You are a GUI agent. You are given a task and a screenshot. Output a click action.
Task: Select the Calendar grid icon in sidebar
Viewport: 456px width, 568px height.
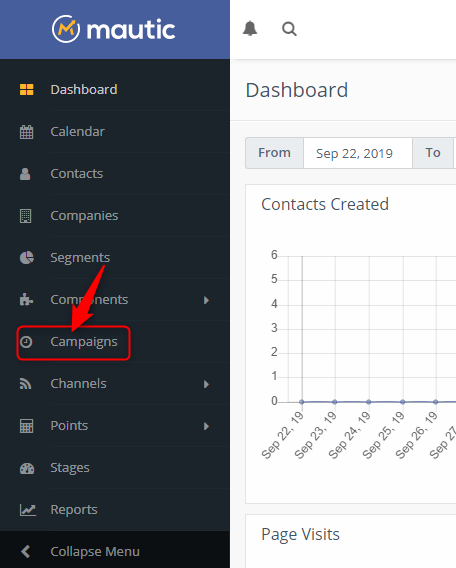point(26,132)
